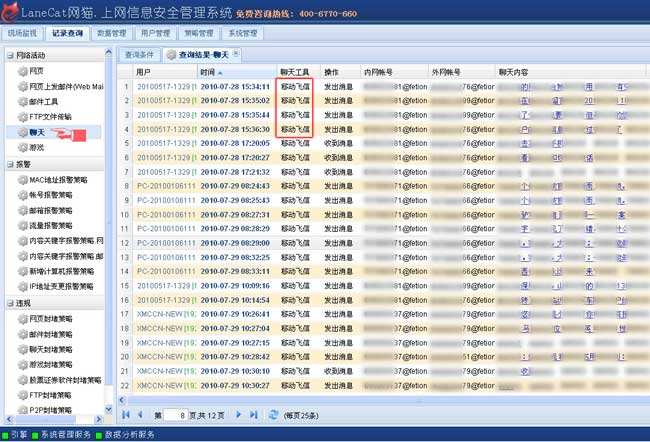
Task: Select row 8 time 2010-07-29 08:24:43
Action: pyautogui.click(x=235, y=186)
